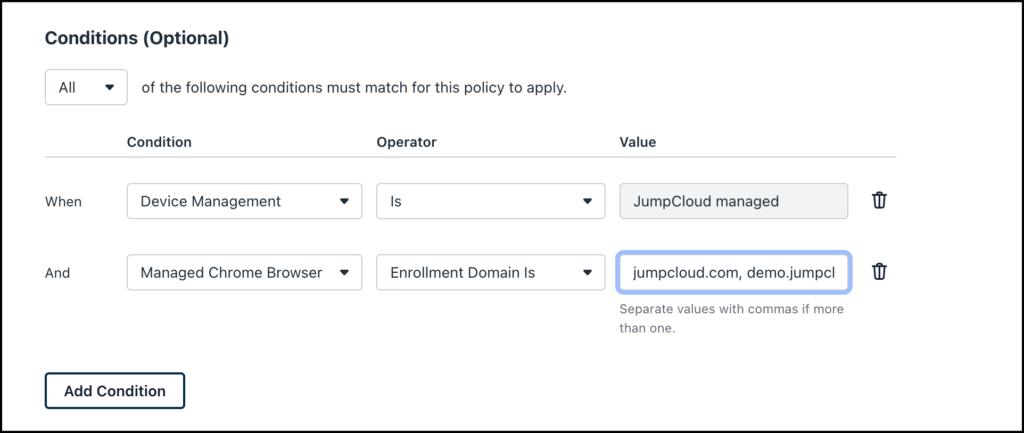Click the caret arrow in the All selector
1024x433 pixels.
click(110, 87)
